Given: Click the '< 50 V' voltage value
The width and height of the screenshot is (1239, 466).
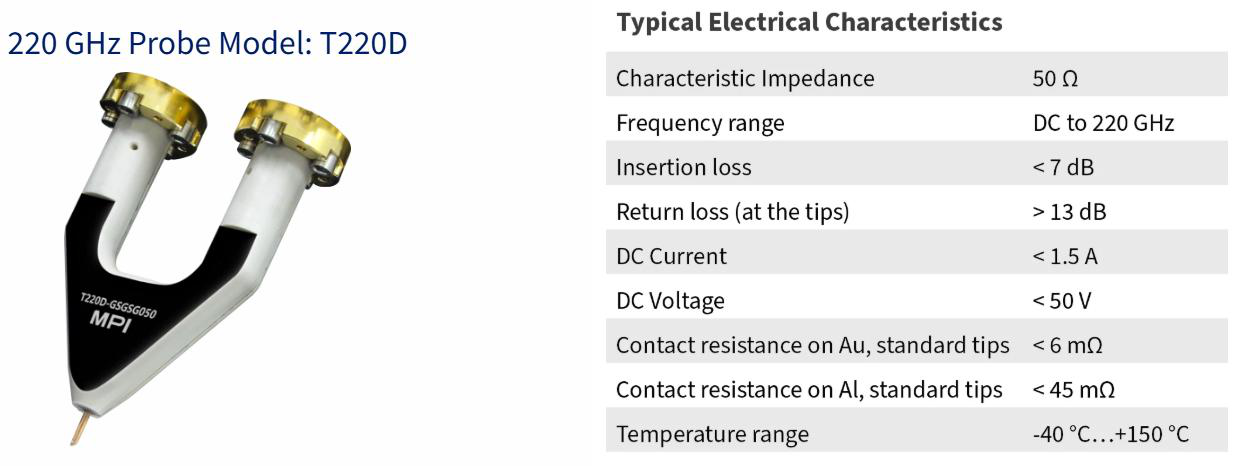Looking at the screenshot, I should [1063, 300].
